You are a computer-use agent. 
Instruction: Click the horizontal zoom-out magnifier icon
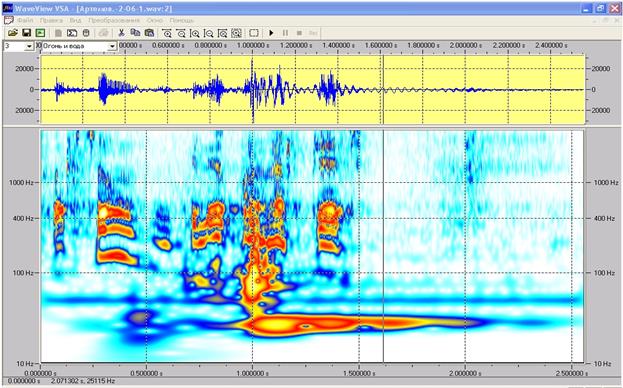pyautogui.click(x=181, y=33)
